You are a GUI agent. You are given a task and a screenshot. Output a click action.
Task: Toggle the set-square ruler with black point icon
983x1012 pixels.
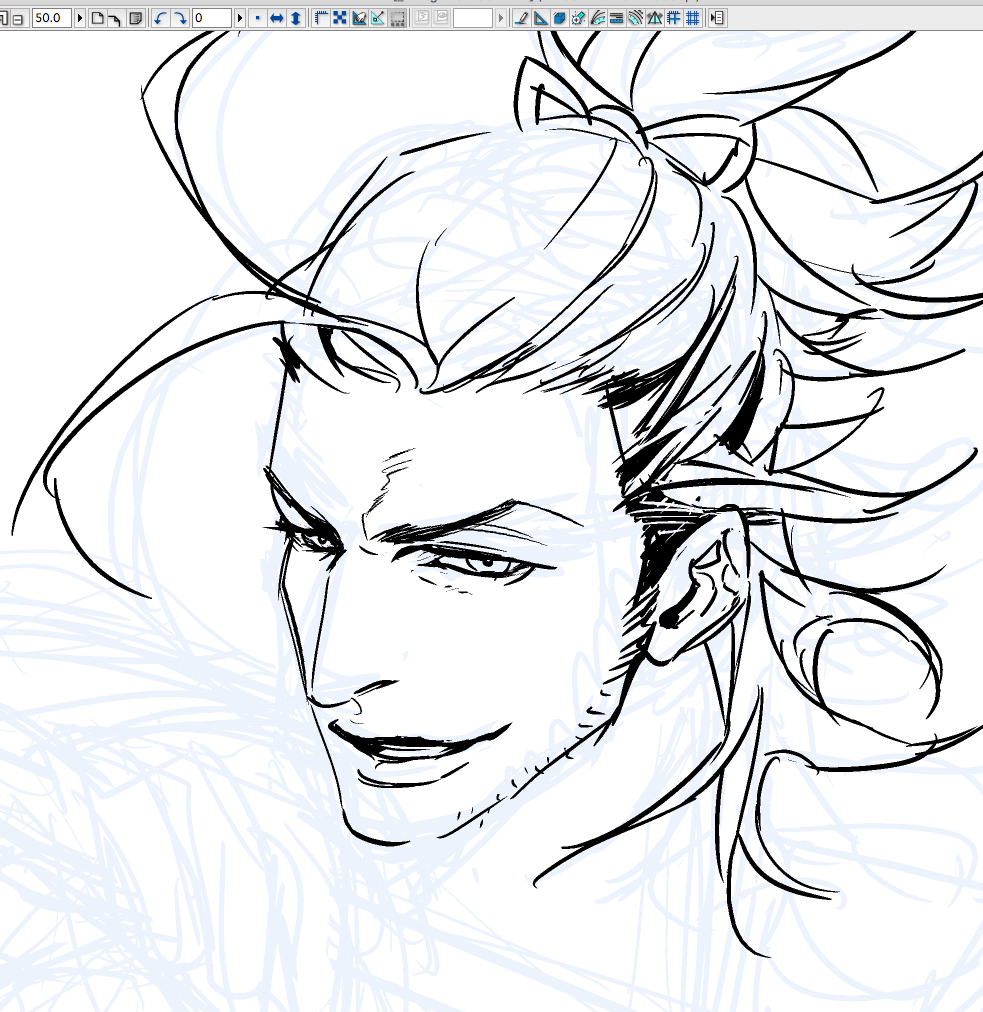coord(378,18)
